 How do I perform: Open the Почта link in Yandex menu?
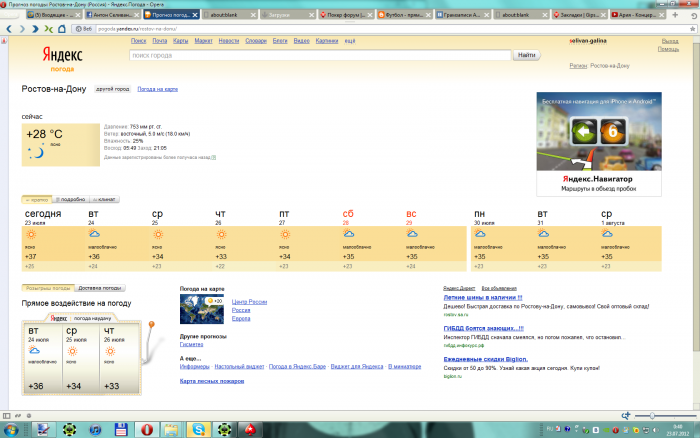click(x=159, y=41)
